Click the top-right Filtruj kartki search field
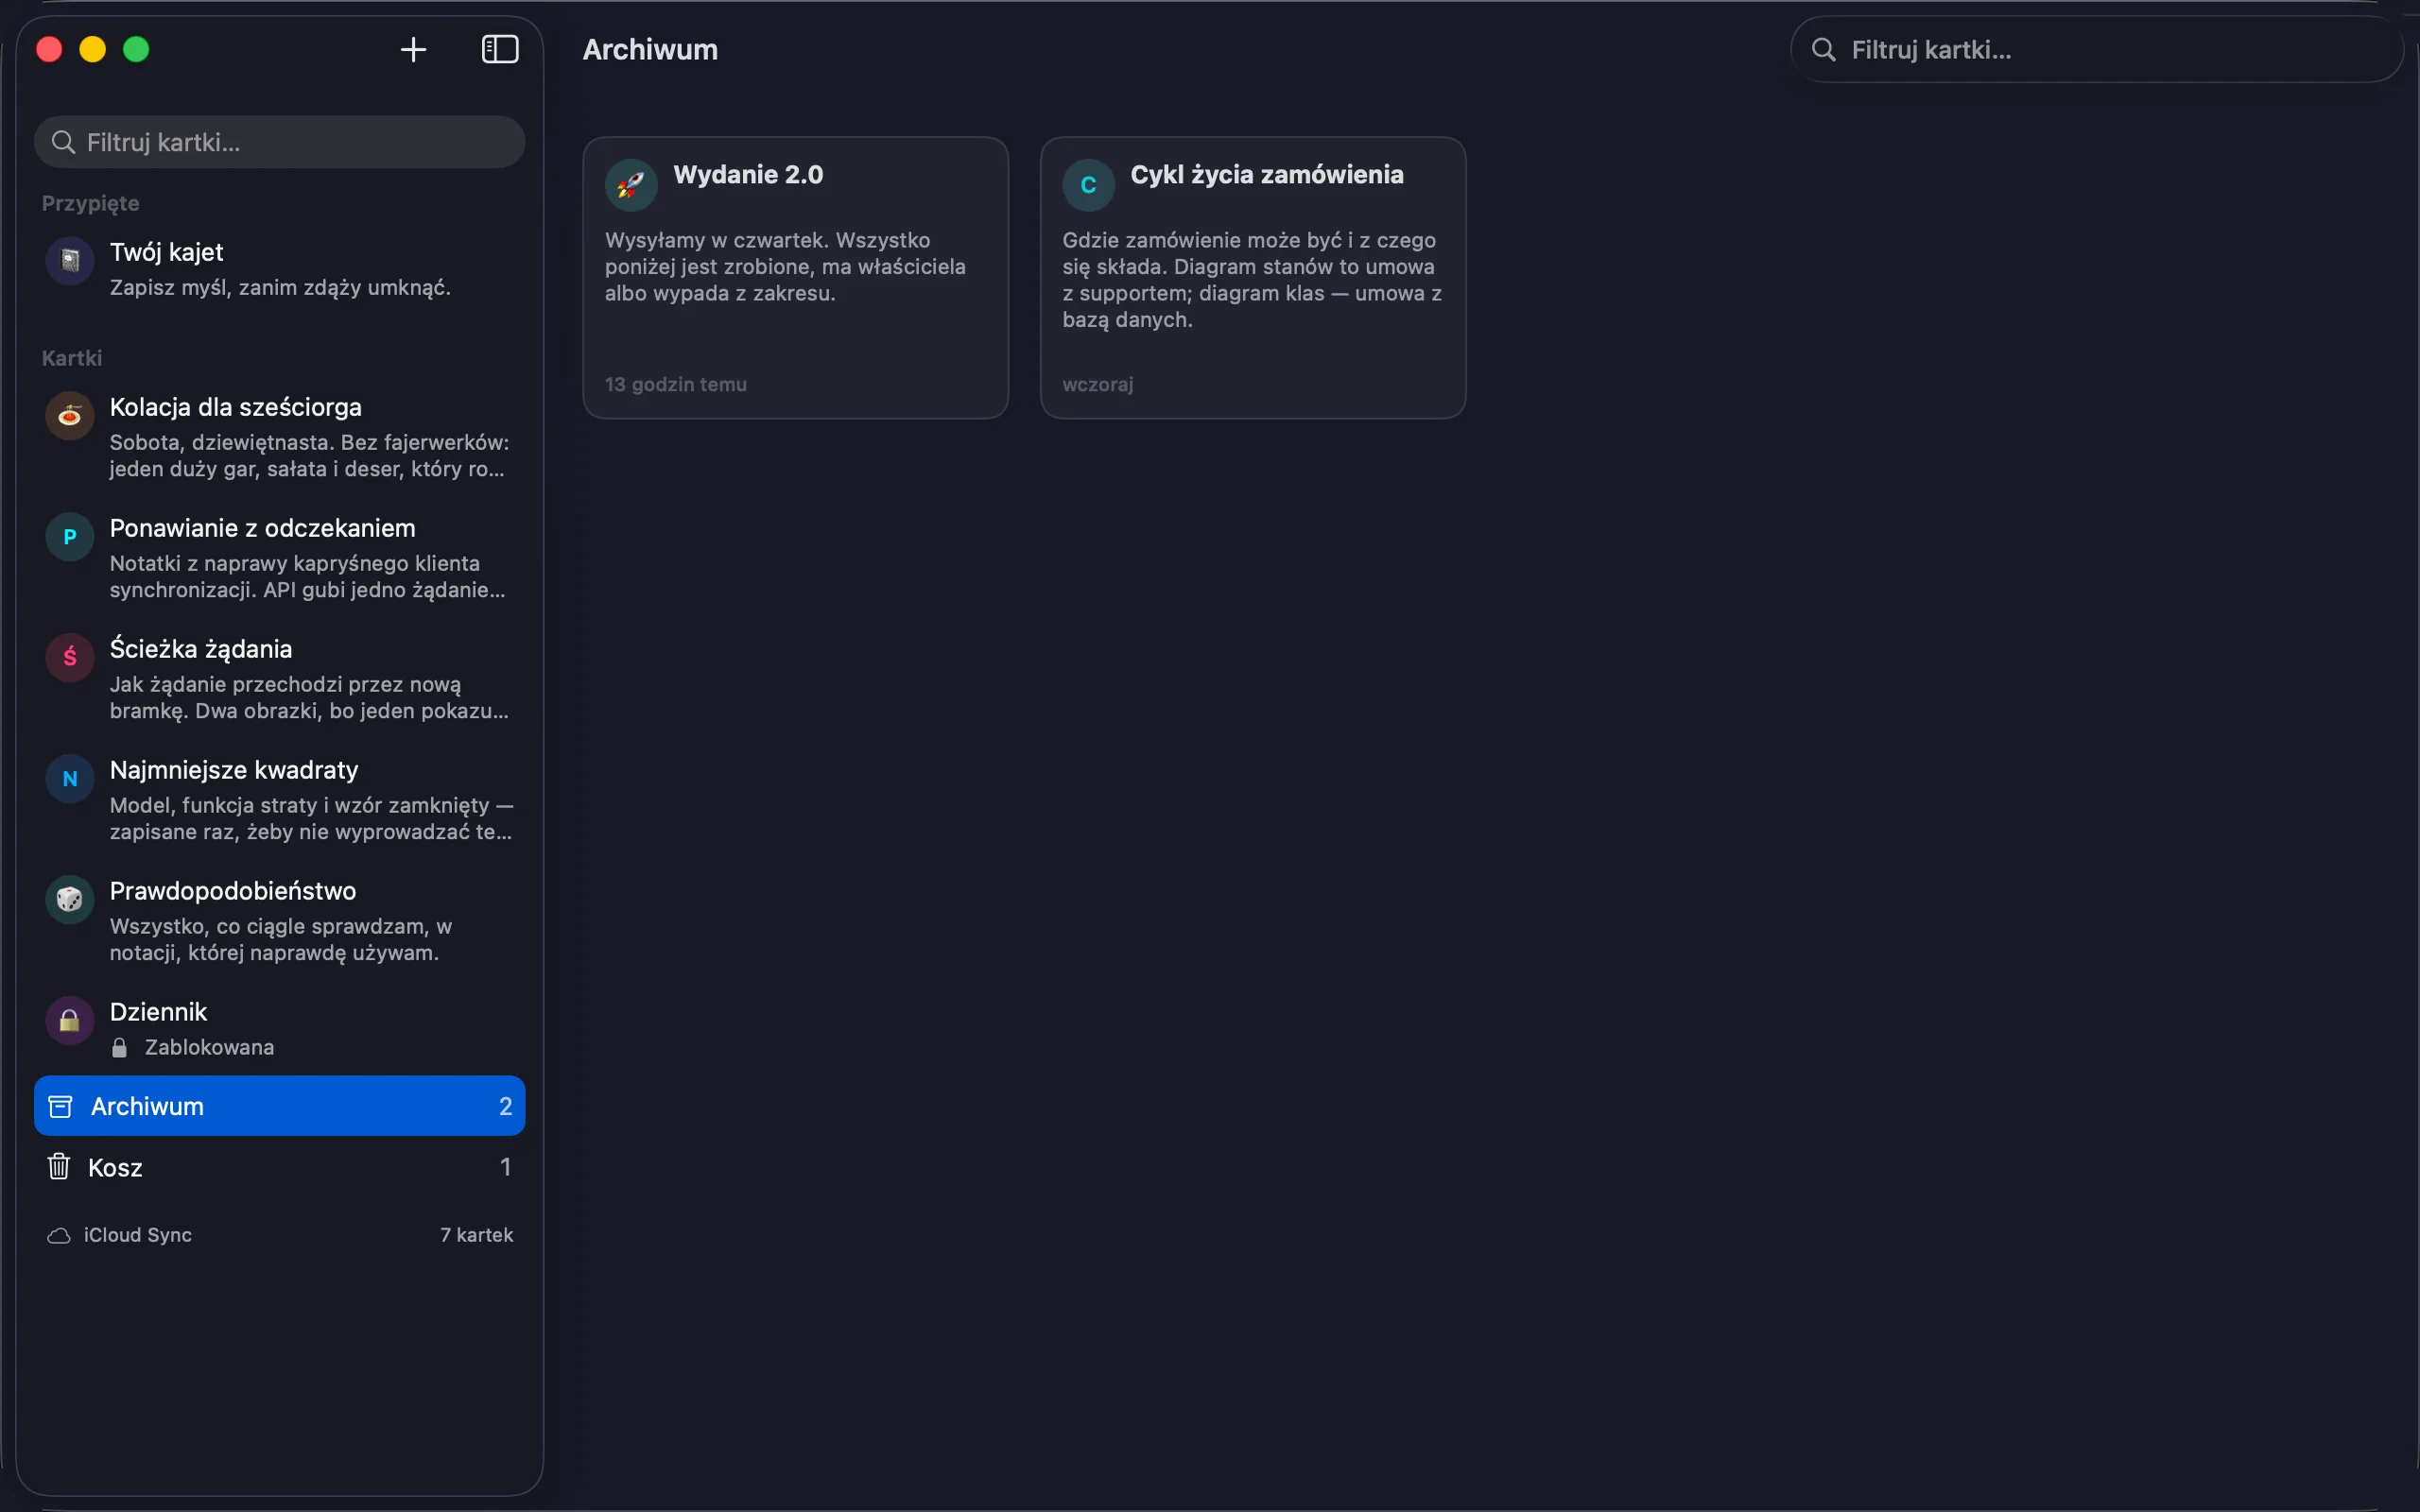 tap(2096, 49)
